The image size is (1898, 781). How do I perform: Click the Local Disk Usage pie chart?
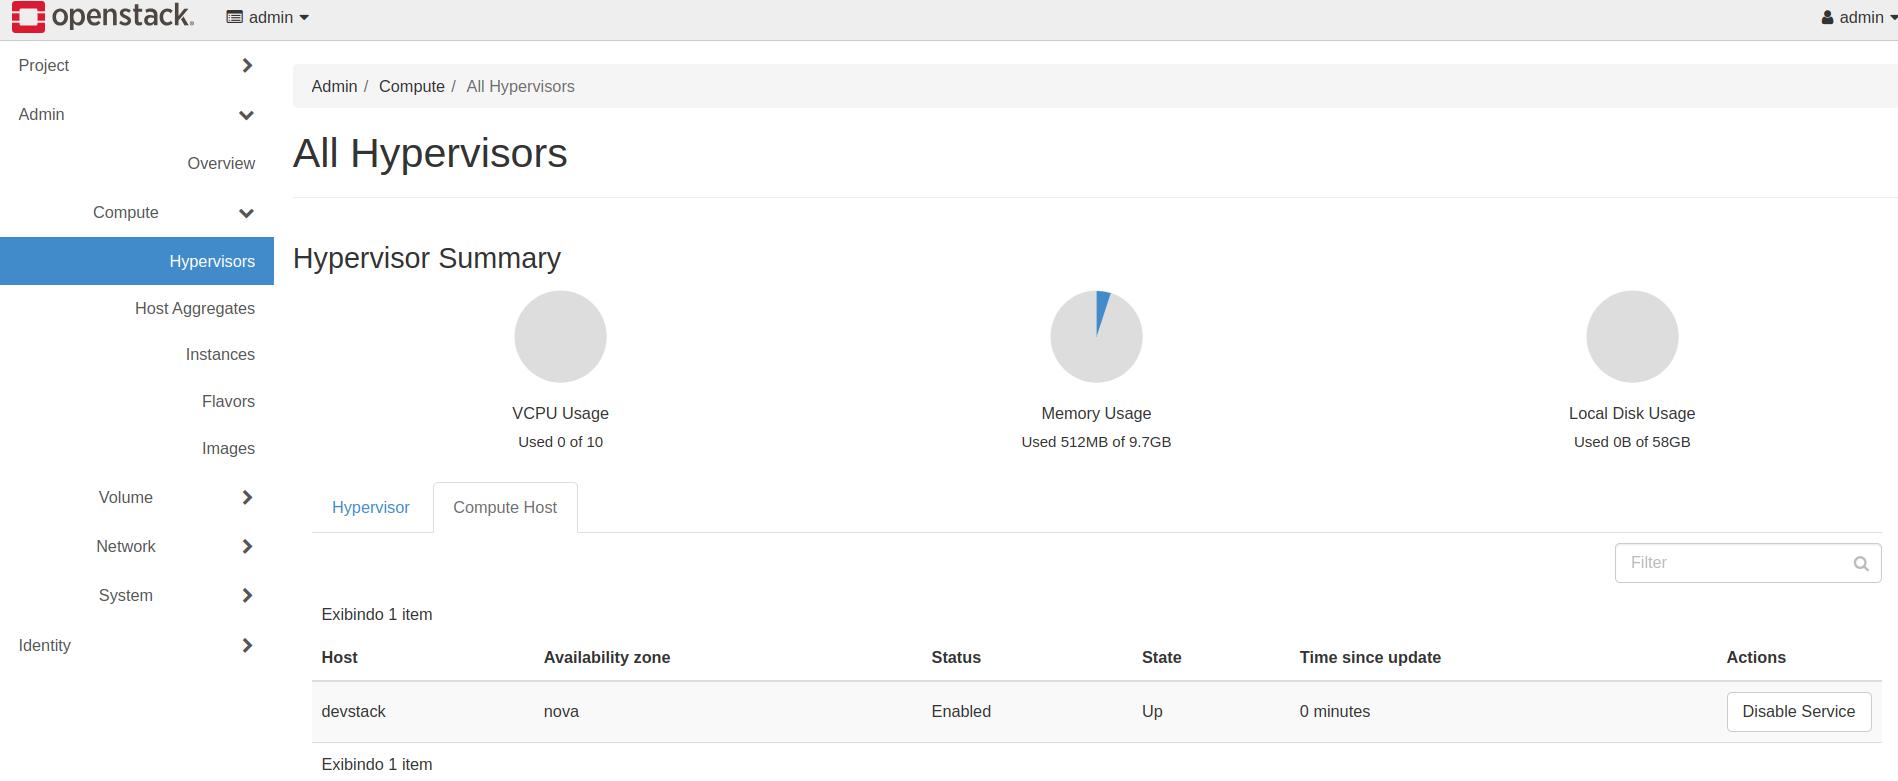coord(1632,337)
